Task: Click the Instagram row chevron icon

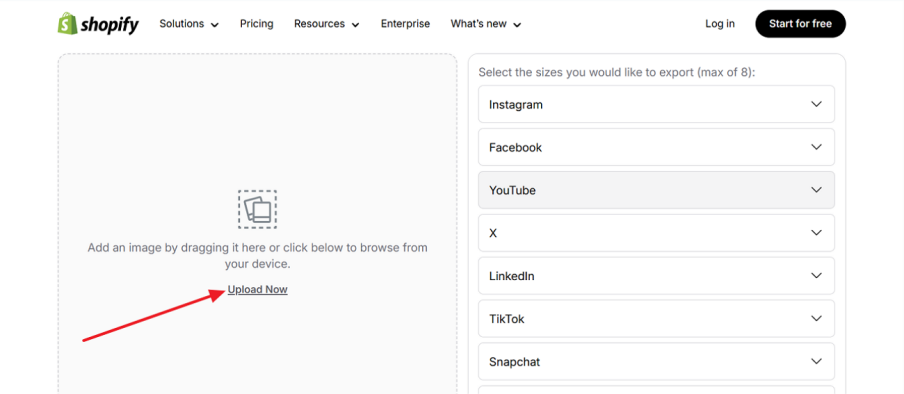Action: point(816,104)
